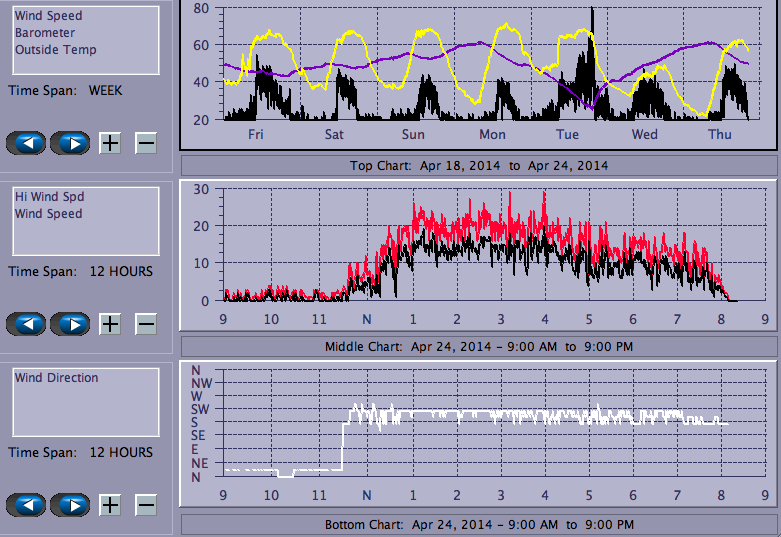Decrease time span of the wind speed chart

click(146, 324)
